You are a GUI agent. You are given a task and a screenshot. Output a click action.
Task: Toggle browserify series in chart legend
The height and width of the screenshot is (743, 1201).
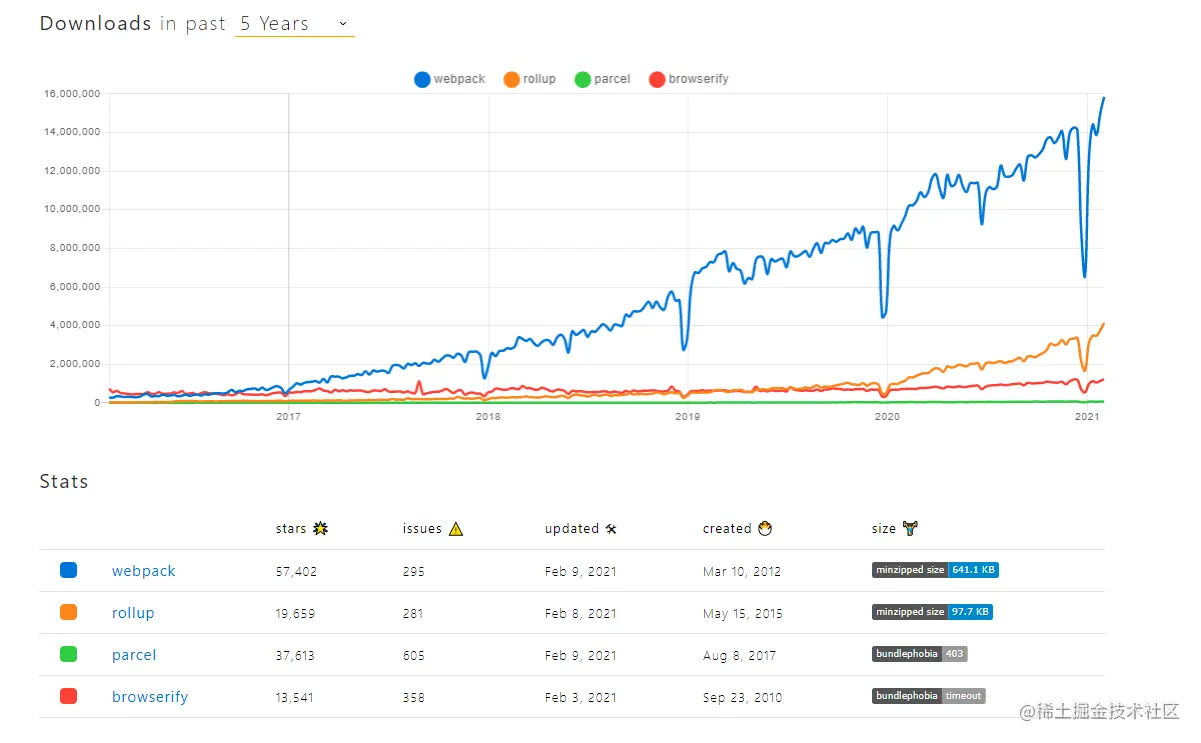pyautogui.click(x=689, y=79)
